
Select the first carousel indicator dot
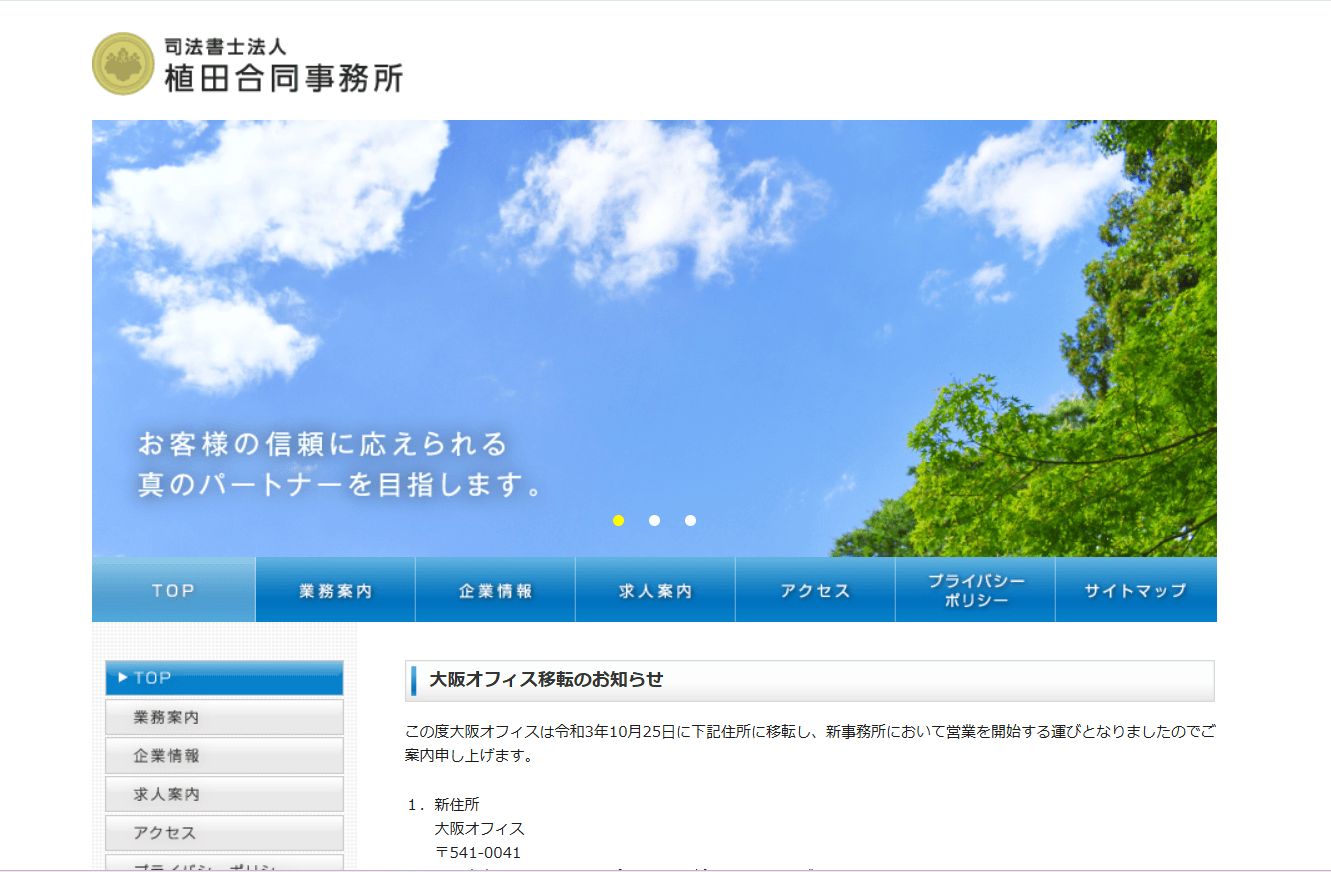pyautogui.click(x=618, y=520)
